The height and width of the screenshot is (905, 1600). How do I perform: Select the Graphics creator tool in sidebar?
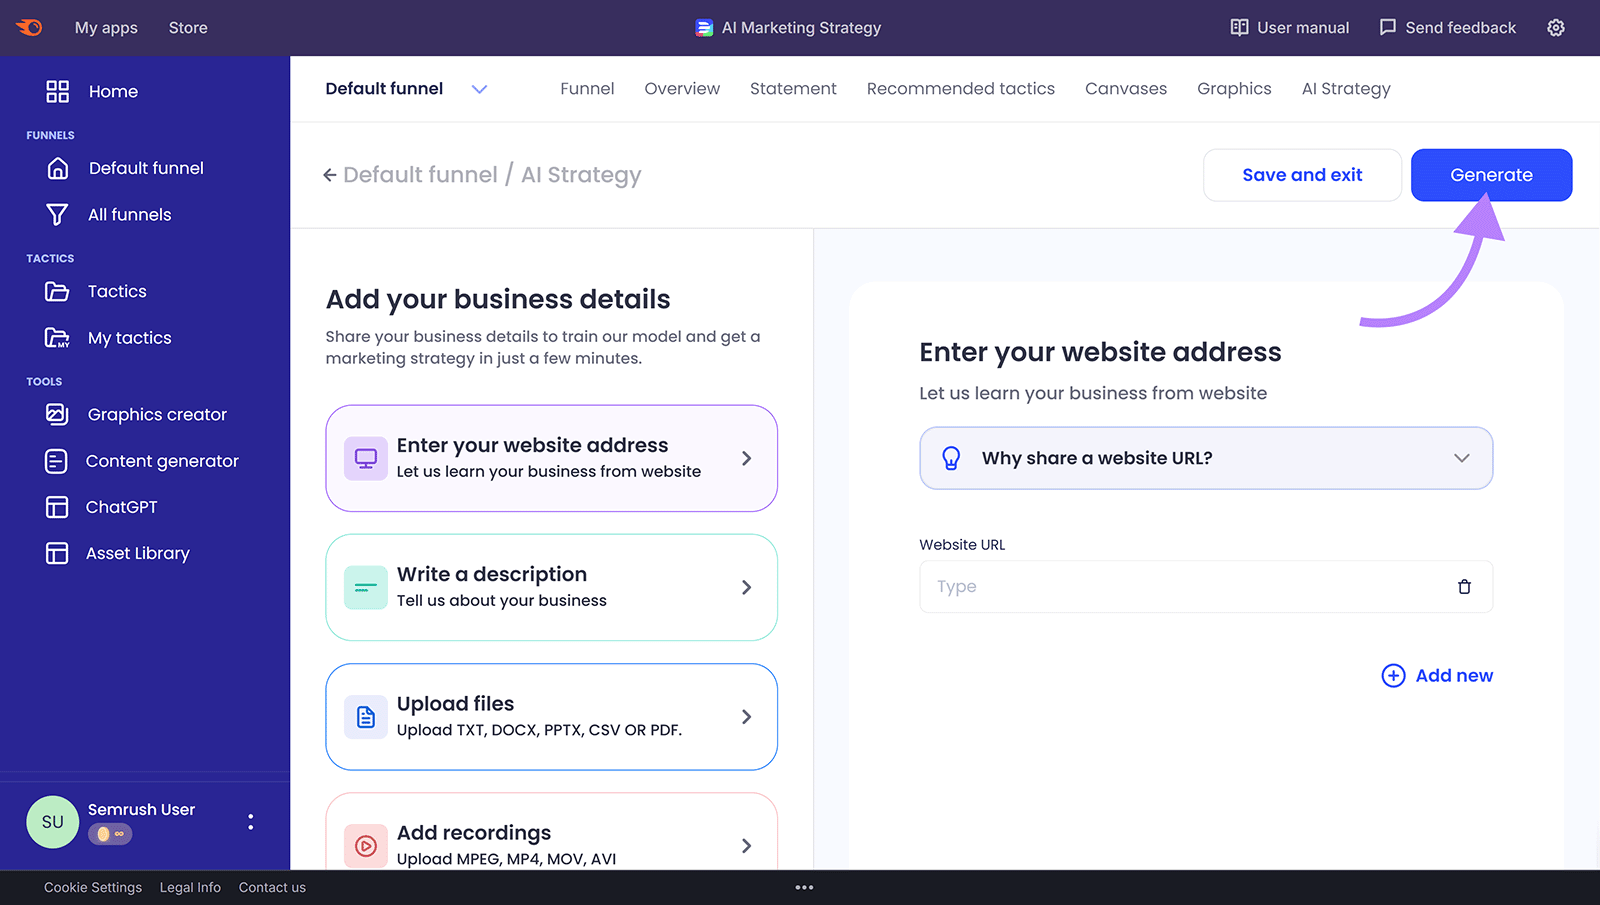[156, 414]
